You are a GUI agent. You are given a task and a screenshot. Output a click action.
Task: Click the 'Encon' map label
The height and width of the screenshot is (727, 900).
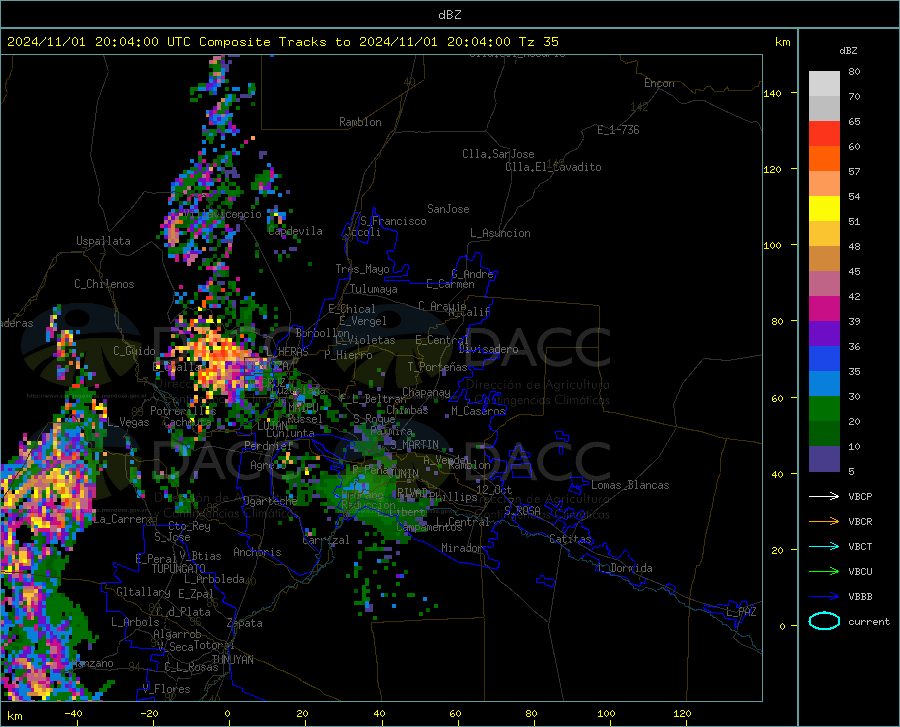coord(659,83)
